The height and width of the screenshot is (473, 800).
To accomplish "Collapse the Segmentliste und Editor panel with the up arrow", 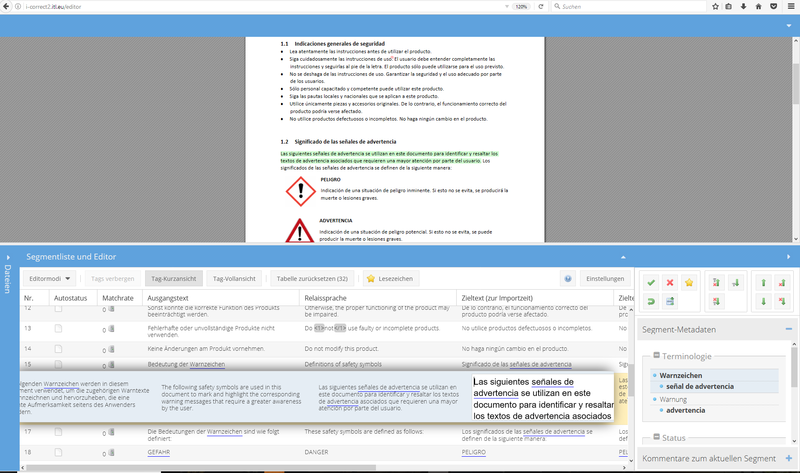I will pos(623,257).
